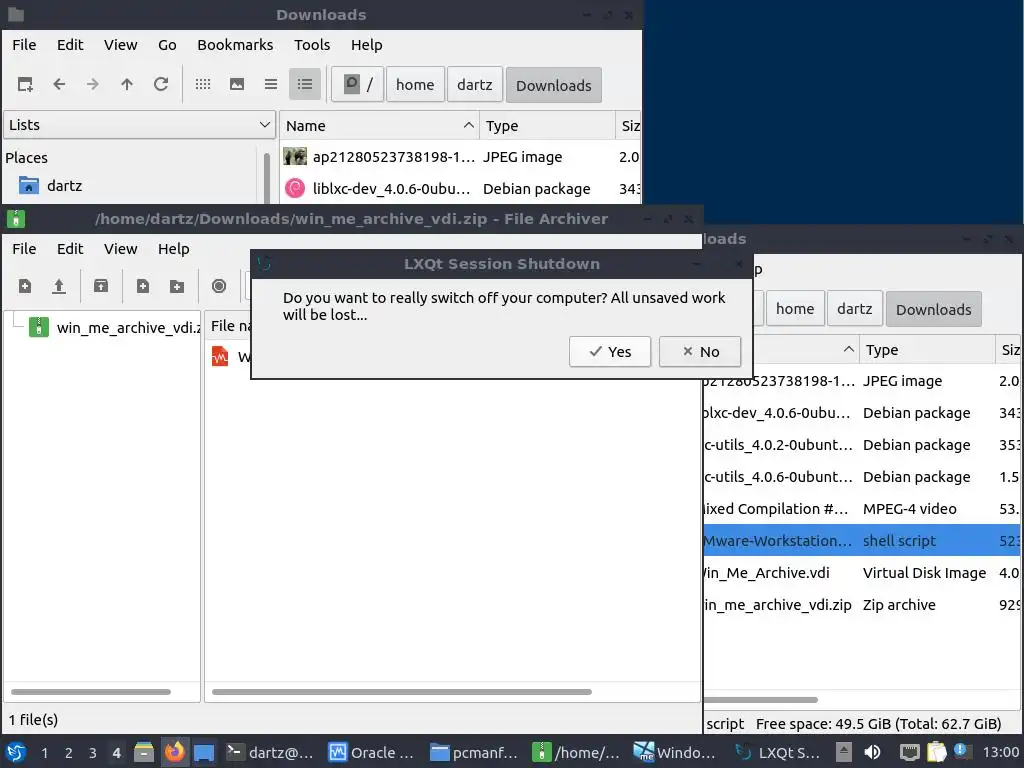Select win_me_archive_vdi.zip tree node

114,327
